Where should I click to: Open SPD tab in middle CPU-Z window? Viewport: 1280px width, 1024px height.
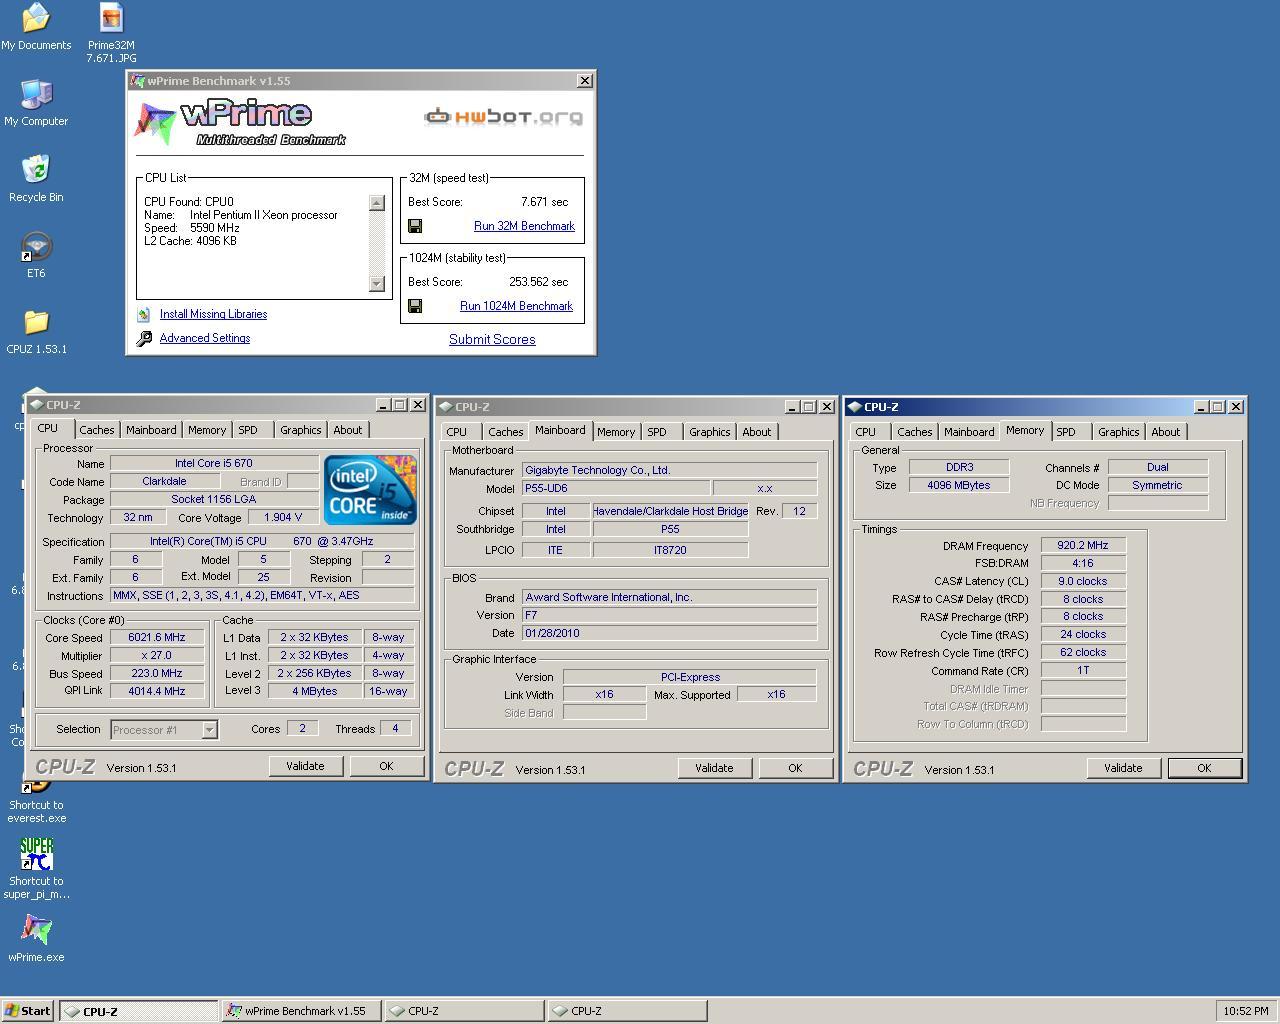pos(657,432)
